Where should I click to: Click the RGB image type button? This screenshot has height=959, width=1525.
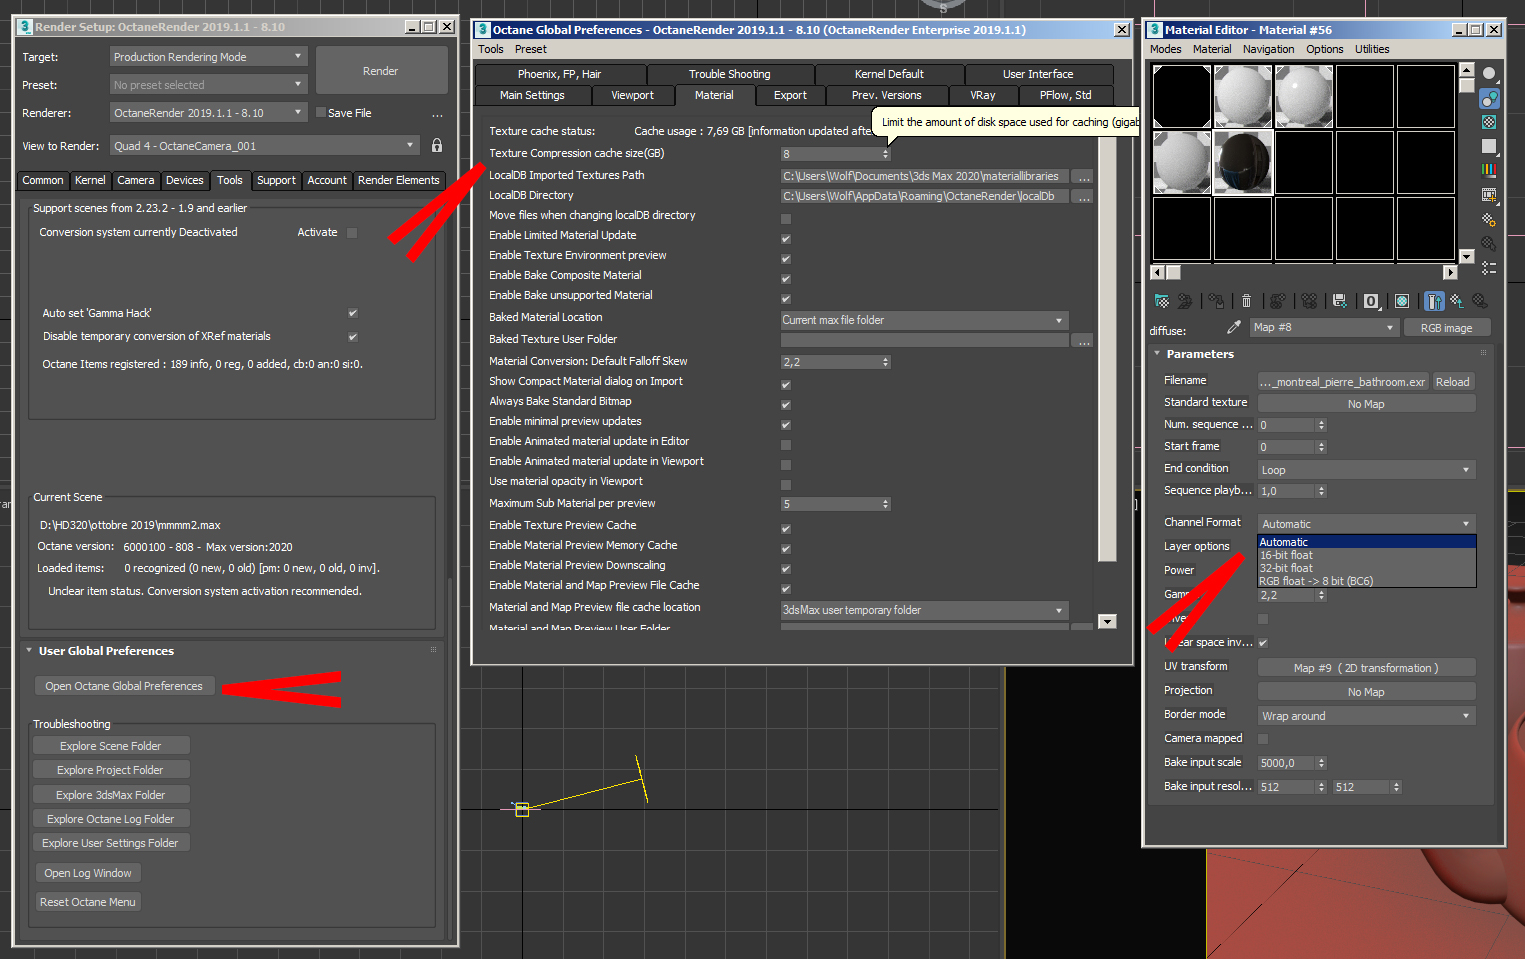click(1446, 328)
